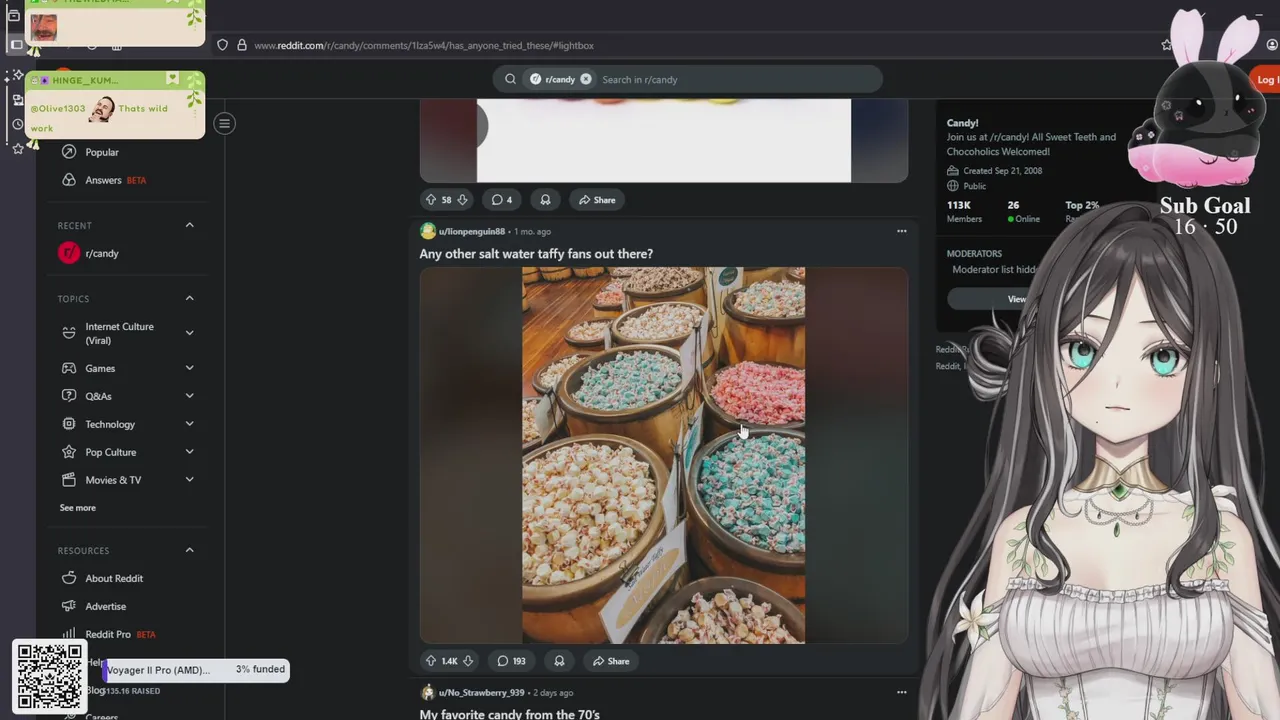The image size is (1280, 720).
Task: Click the 26 Online indicator
Action: point(1024,211)
